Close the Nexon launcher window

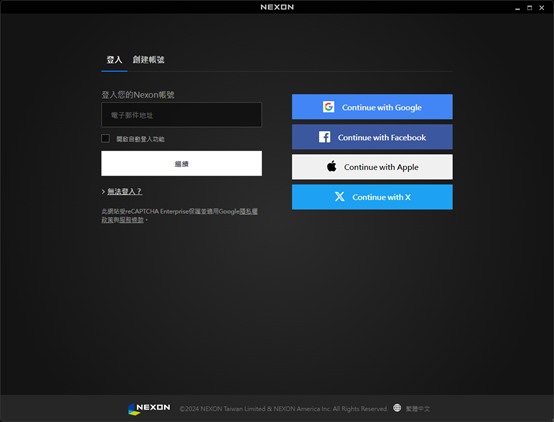point(541,8)
